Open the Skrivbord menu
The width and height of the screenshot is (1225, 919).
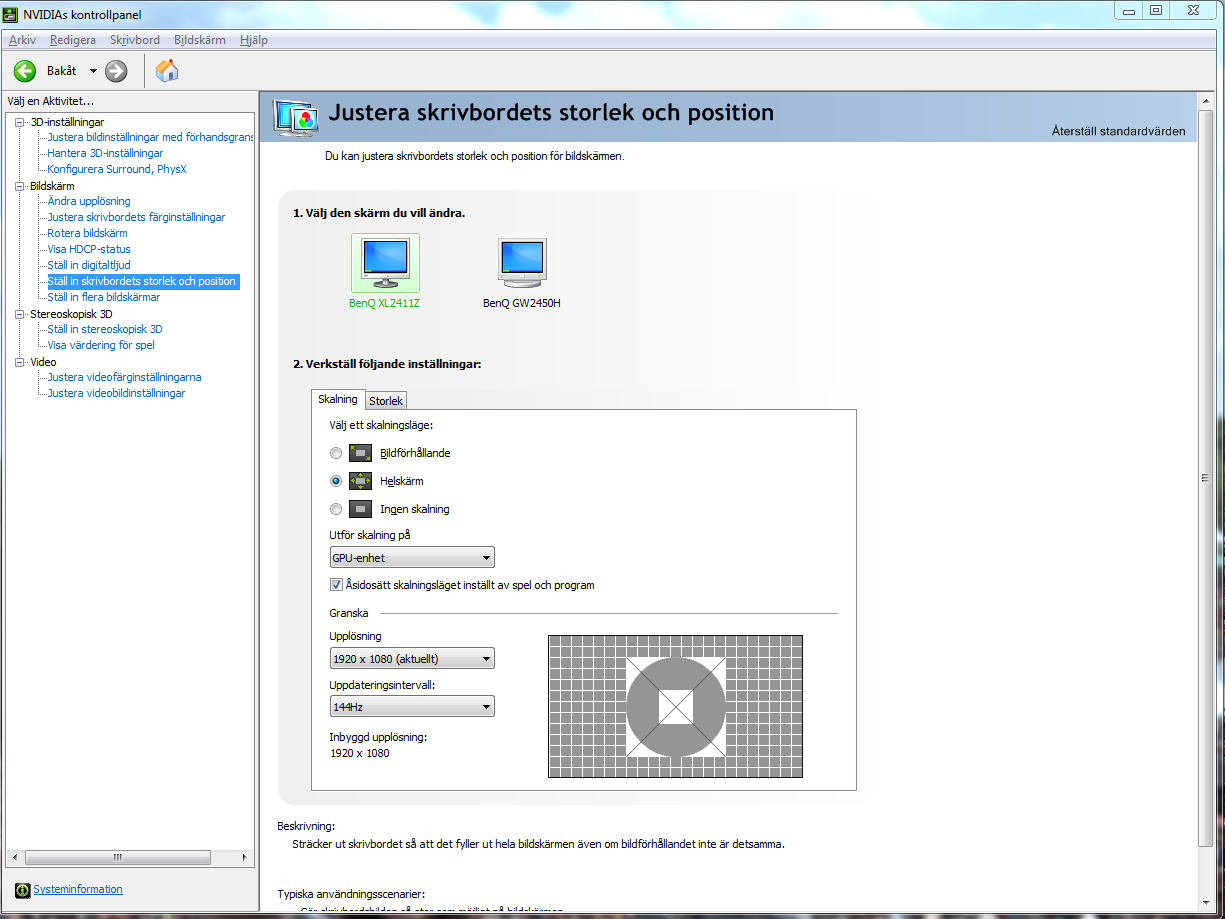click(135, 40)
